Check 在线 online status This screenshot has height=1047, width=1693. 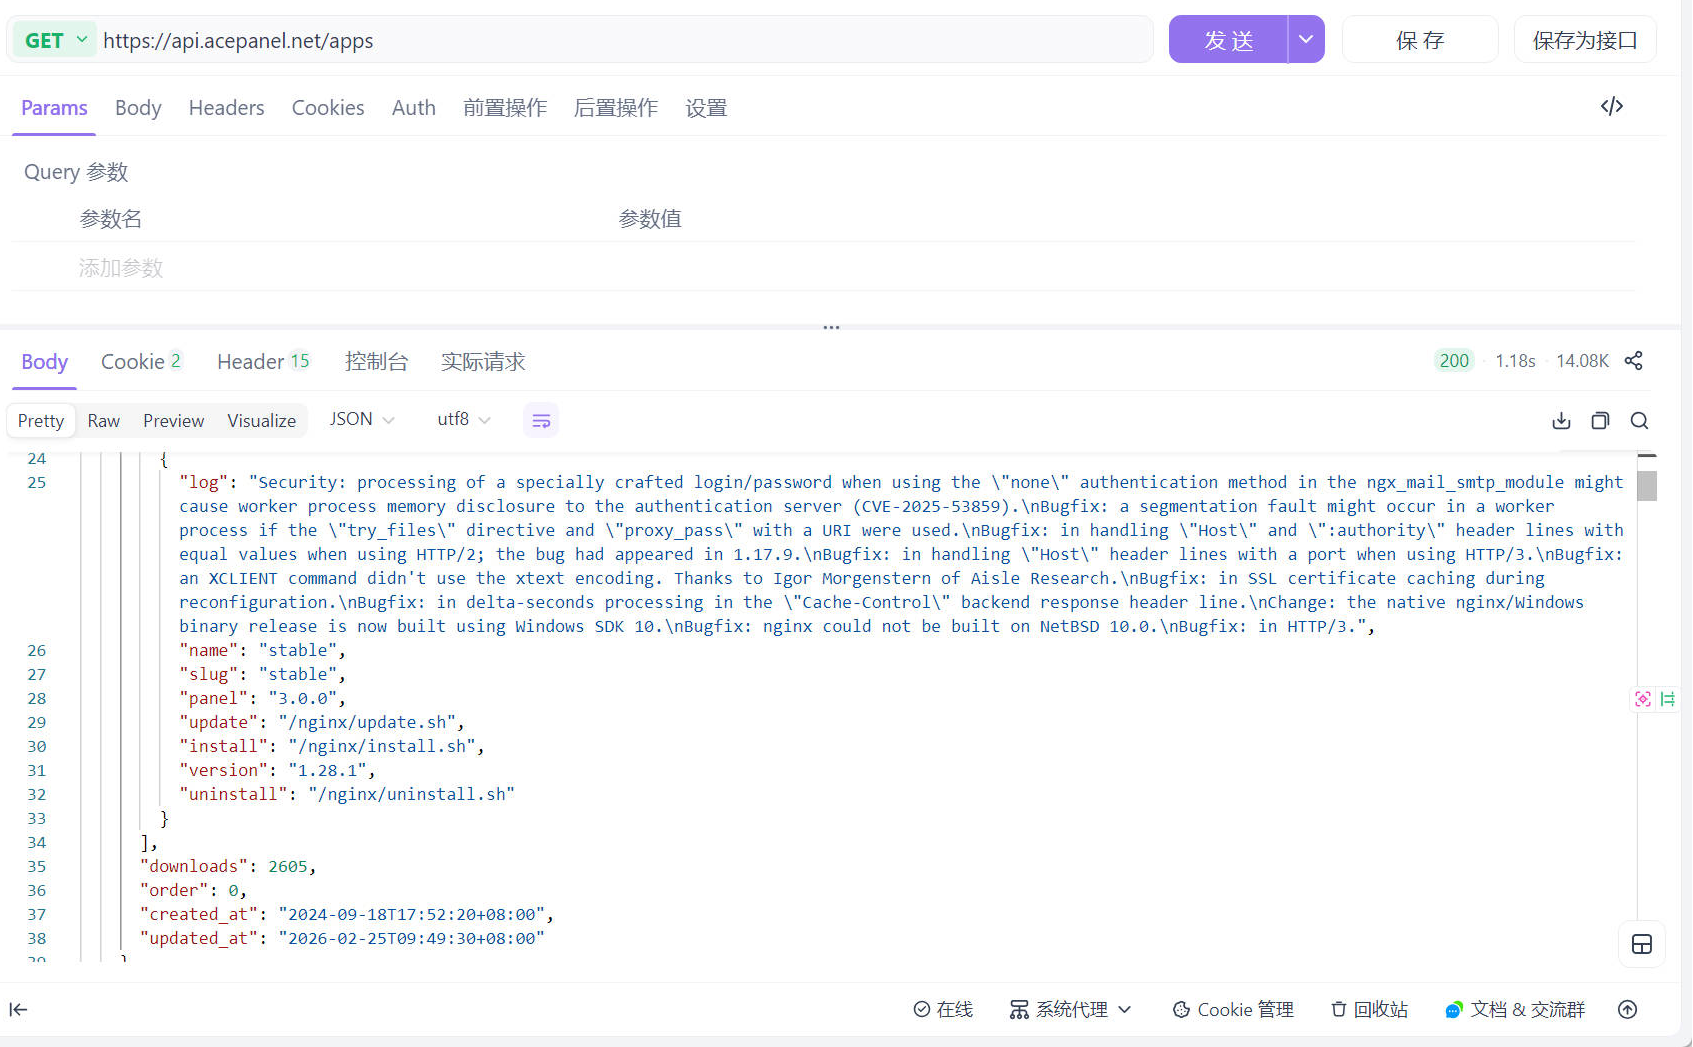[943, 1010]
